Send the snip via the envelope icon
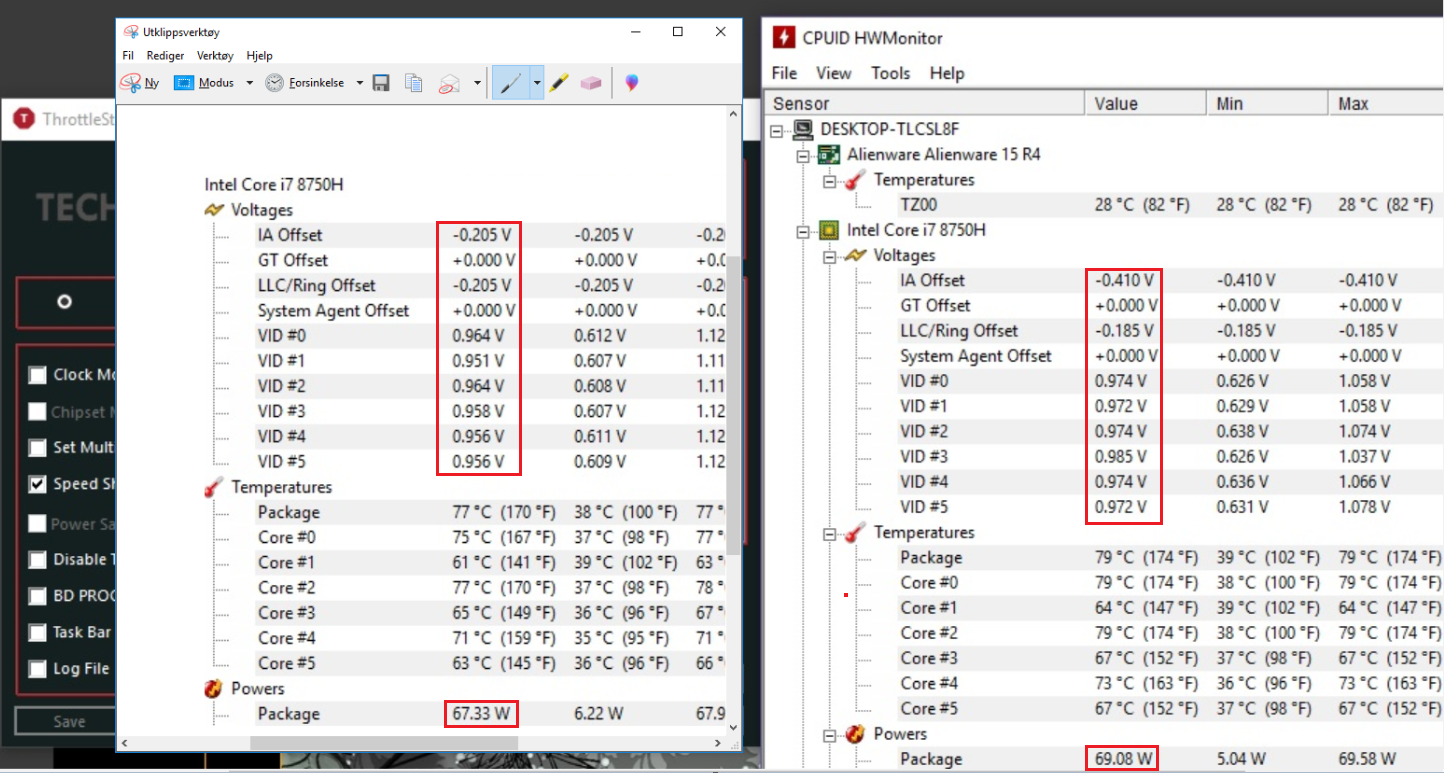 (449, 83)
